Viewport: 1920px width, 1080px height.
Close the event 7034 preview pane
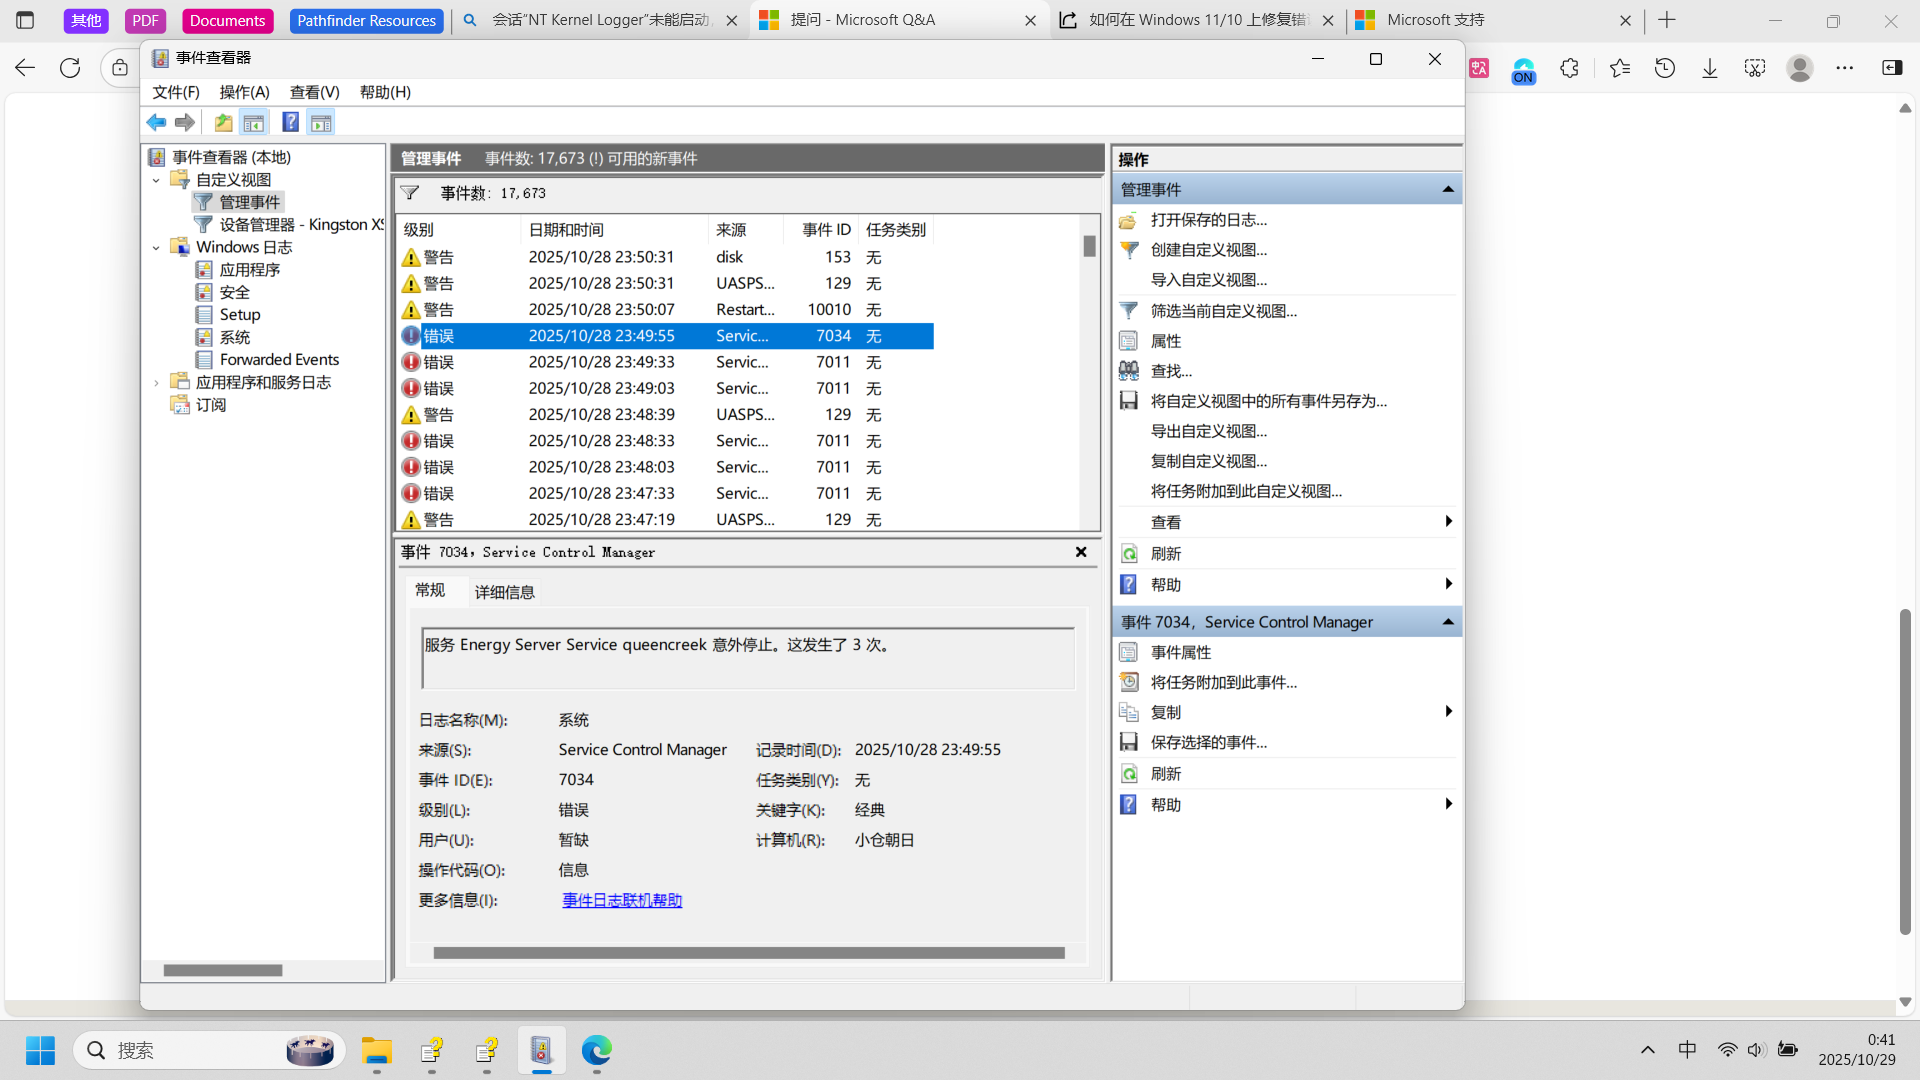coord(1081,552)
